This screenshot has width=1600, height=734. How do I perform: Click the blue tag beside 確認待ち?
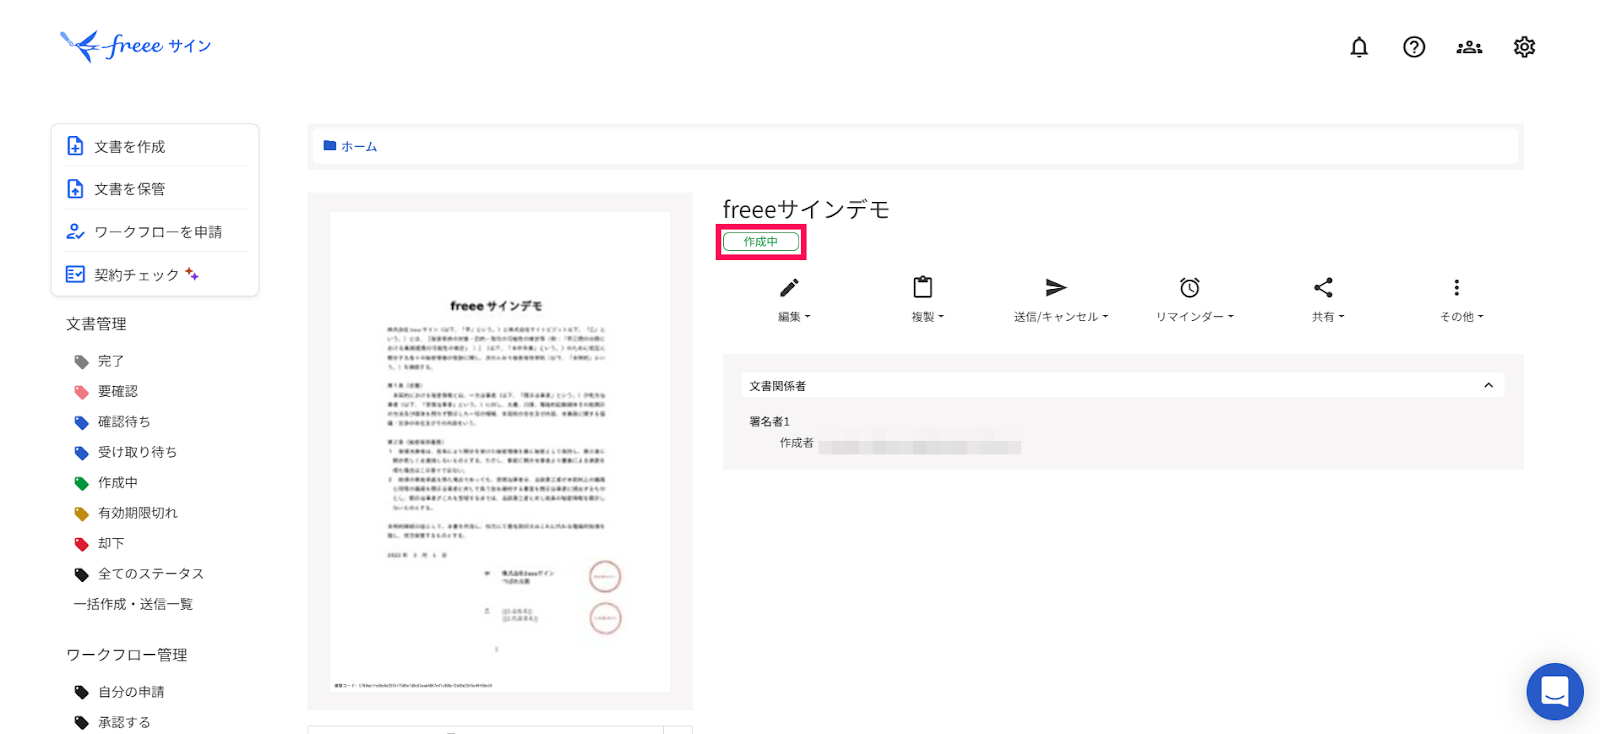point(82,422)
